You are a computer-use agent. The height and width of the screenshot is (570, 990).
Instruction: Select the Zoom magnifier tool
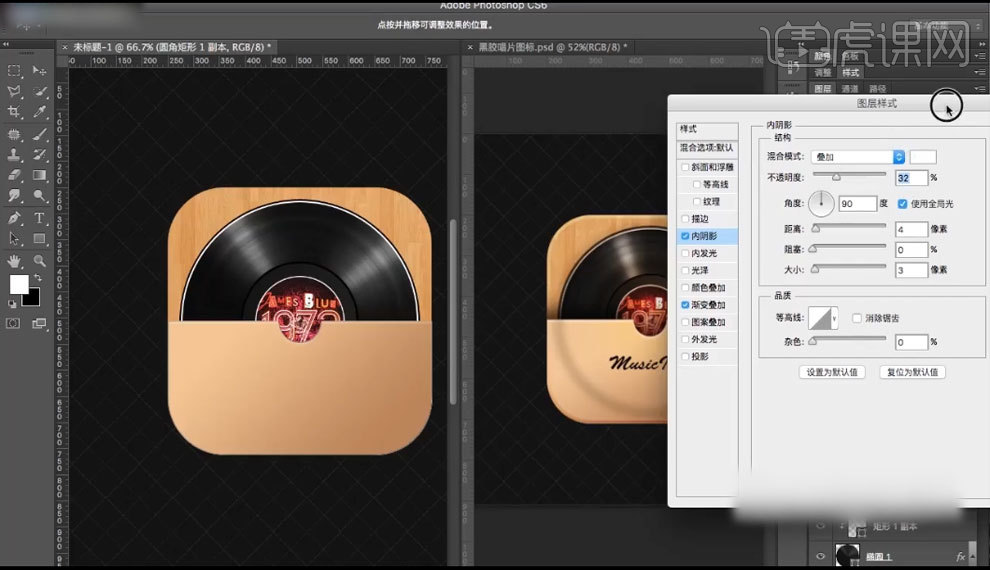point(39,260)
